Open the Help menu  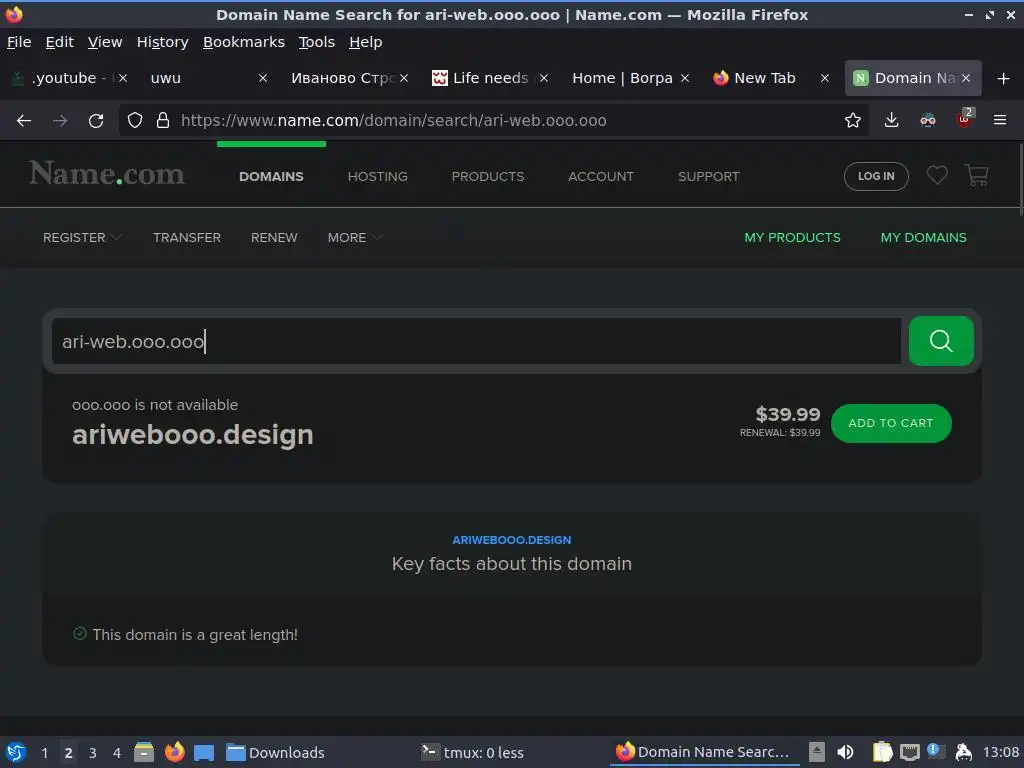[366, 42]
